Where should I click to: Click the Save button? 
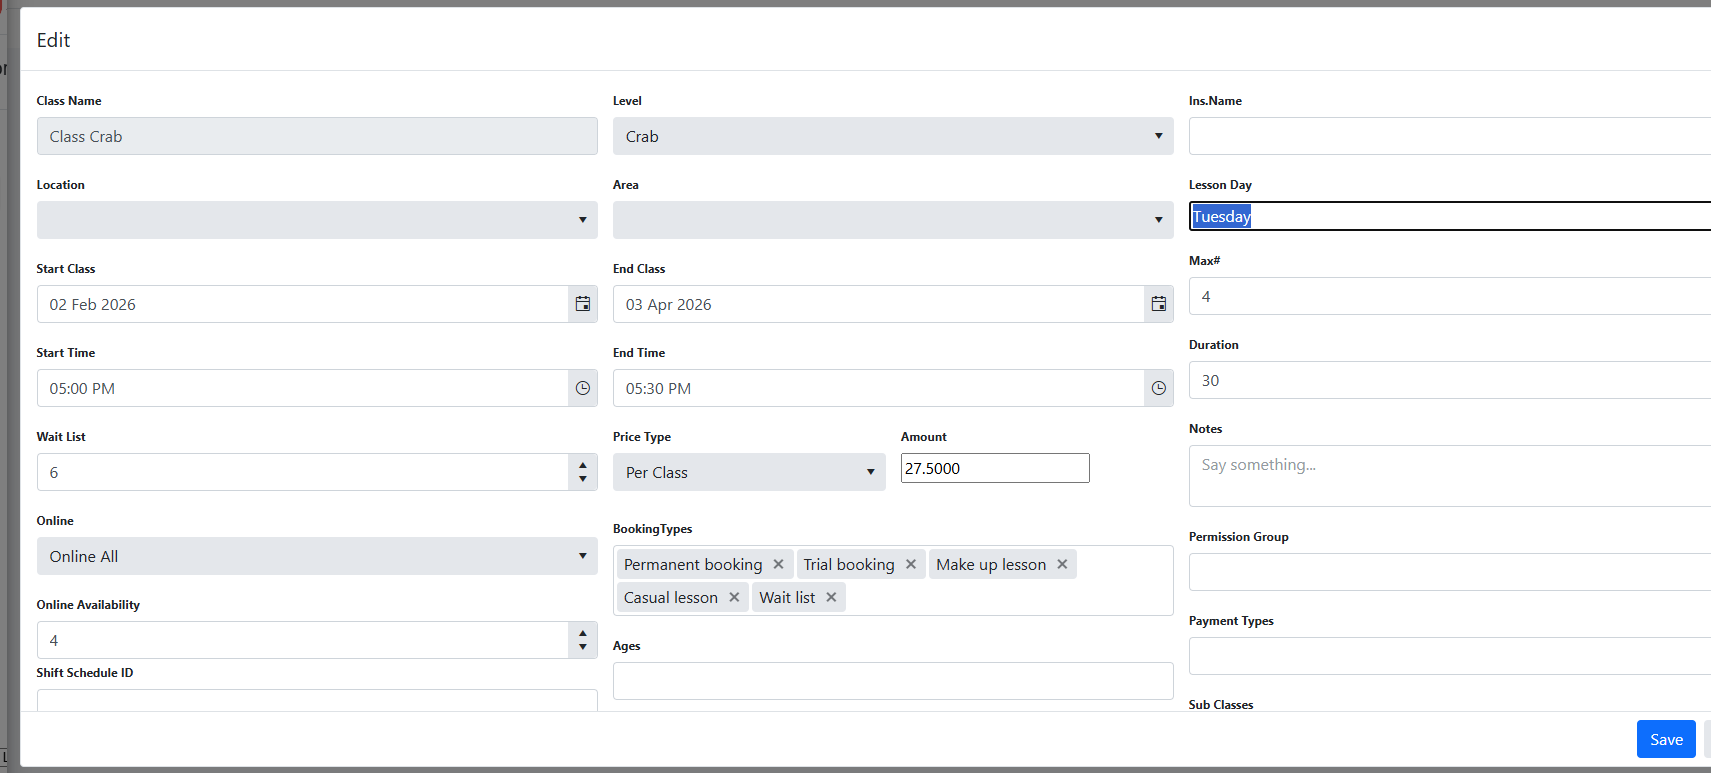click(x=1665, y=739)
